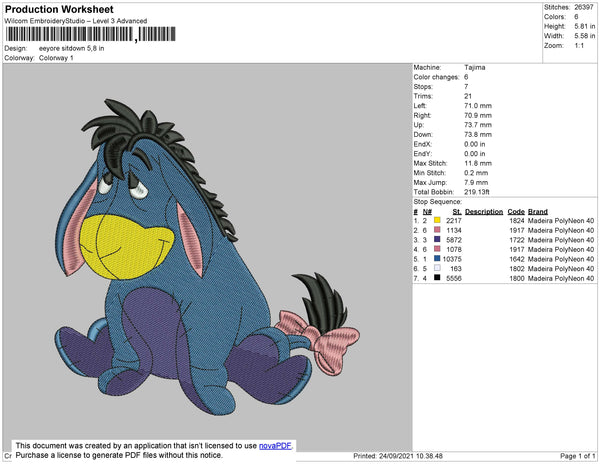Click the Down value '73.8 mm'

click(x=478, y=135)
